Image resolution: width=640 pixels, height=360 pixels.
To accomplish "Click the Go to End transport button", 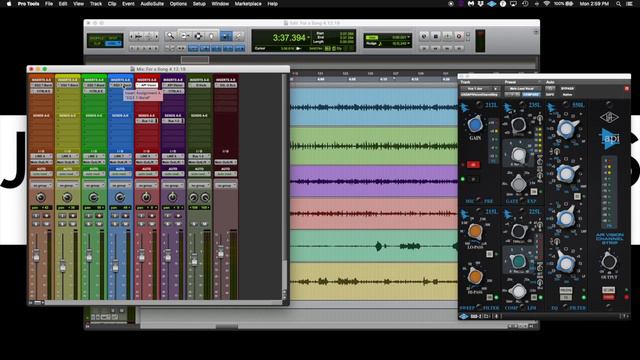I will click(x=459, y=48).
